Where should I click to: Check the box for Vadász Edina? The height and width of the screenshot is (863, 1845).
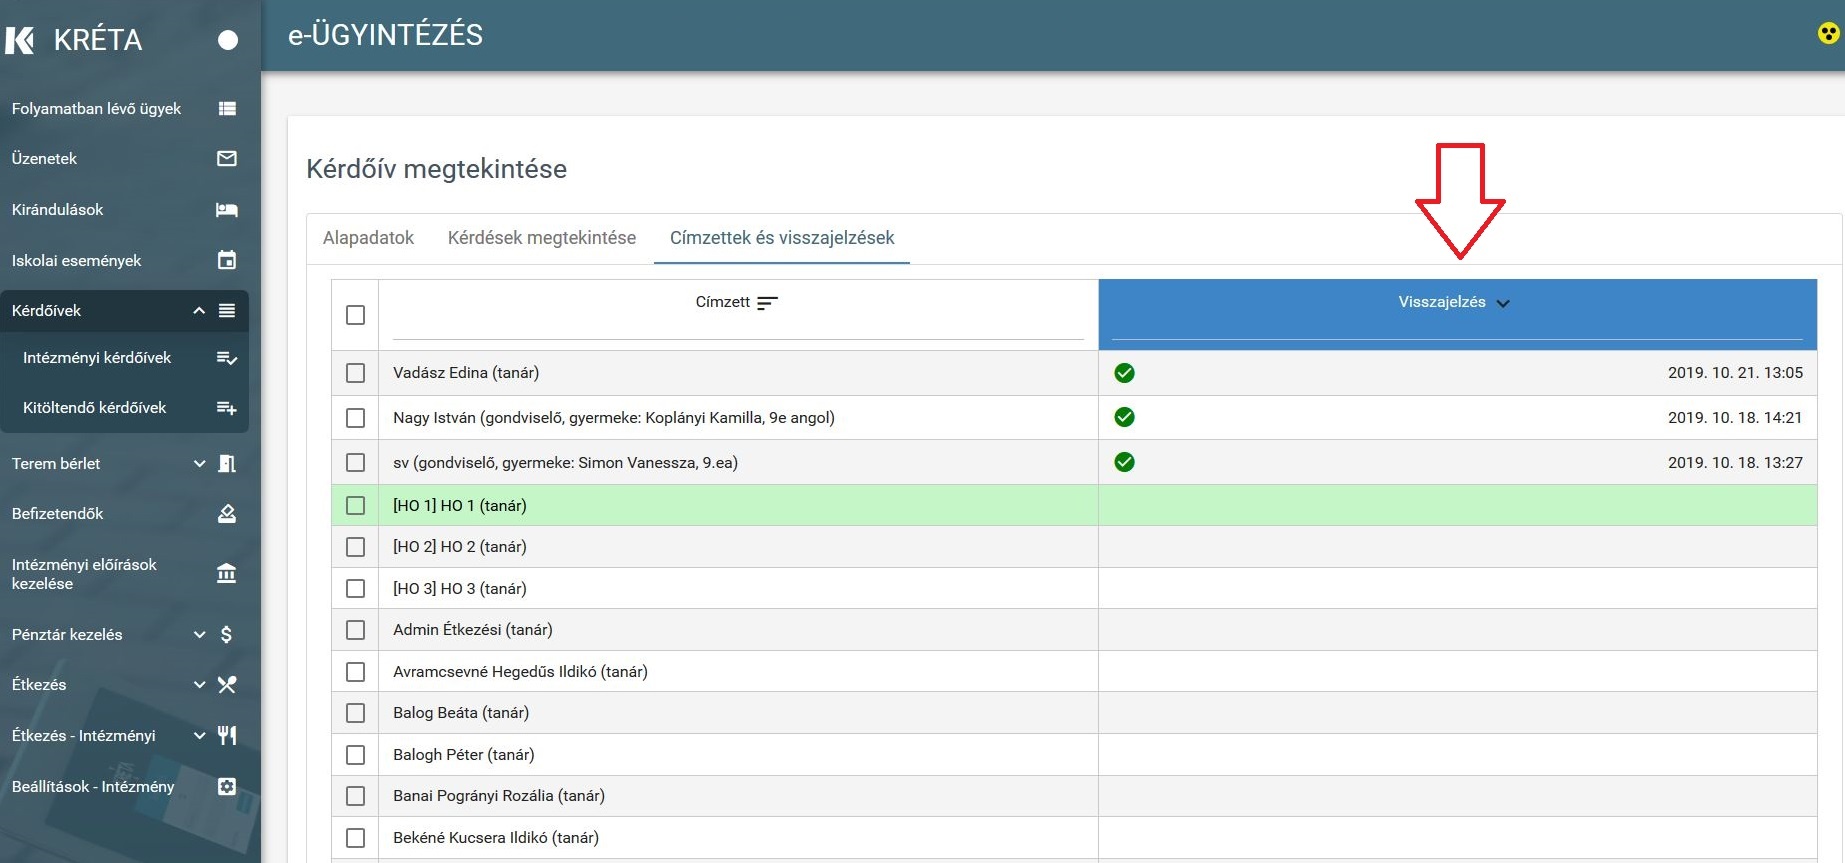point(355,373)
